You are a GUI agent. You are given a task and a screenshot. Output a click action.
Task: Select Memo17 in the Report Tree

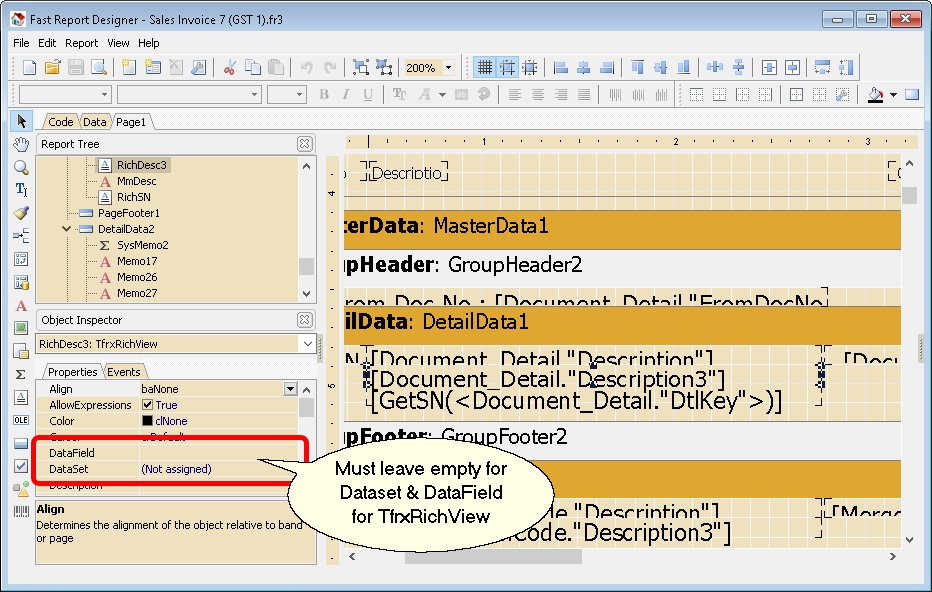[x=136, y=261]
